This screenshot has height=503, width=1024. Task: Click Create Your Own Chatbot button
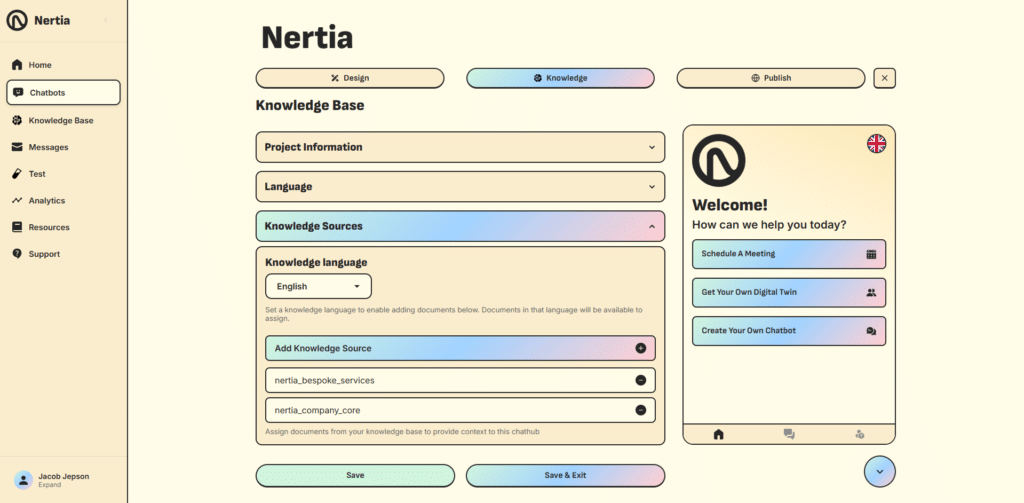[789, 331]
